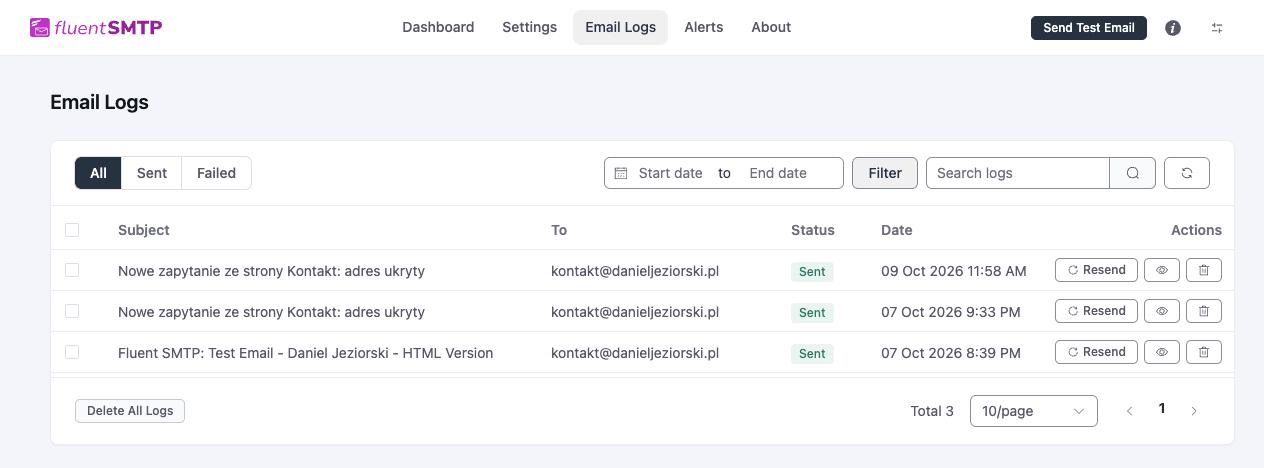The width and height of the screenshot is (1264, 468).
Task: Click the To column header
Action: tap(559, 230)
